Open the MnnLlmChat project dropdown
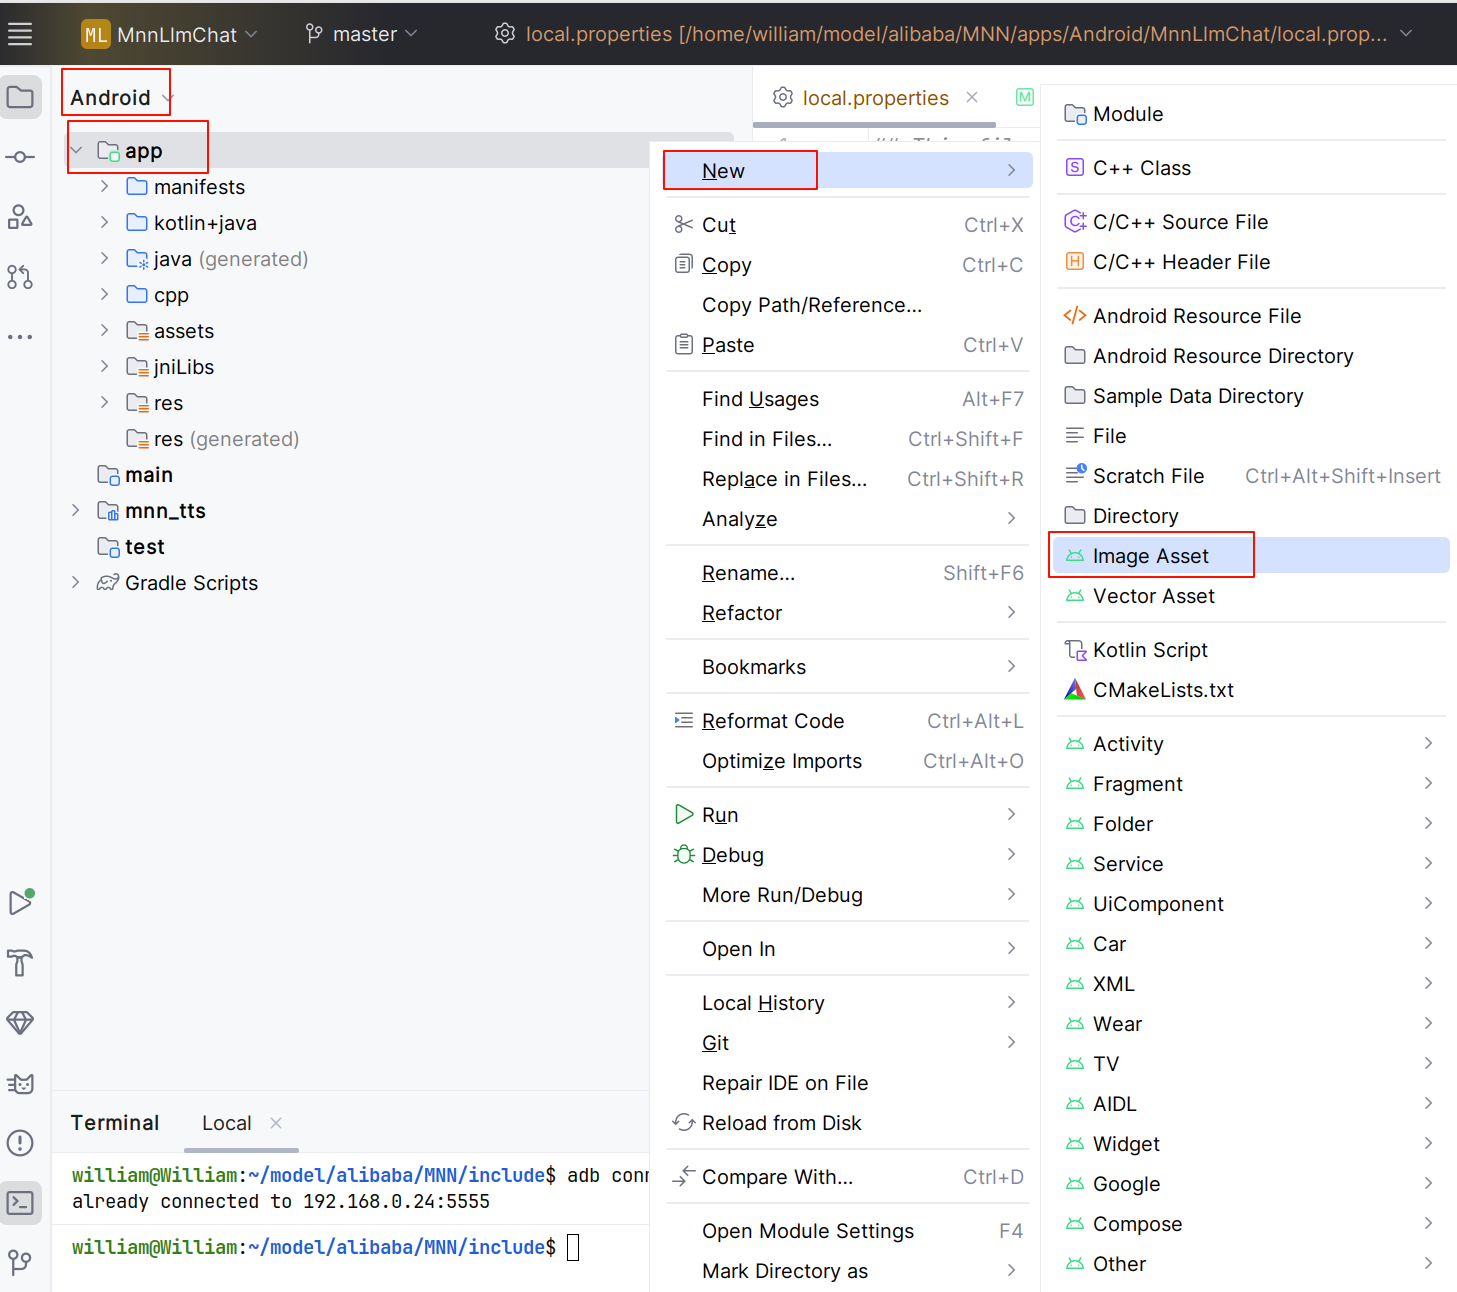Image resolution: width=1457 pixels, height=1292 pixels. 169,34
